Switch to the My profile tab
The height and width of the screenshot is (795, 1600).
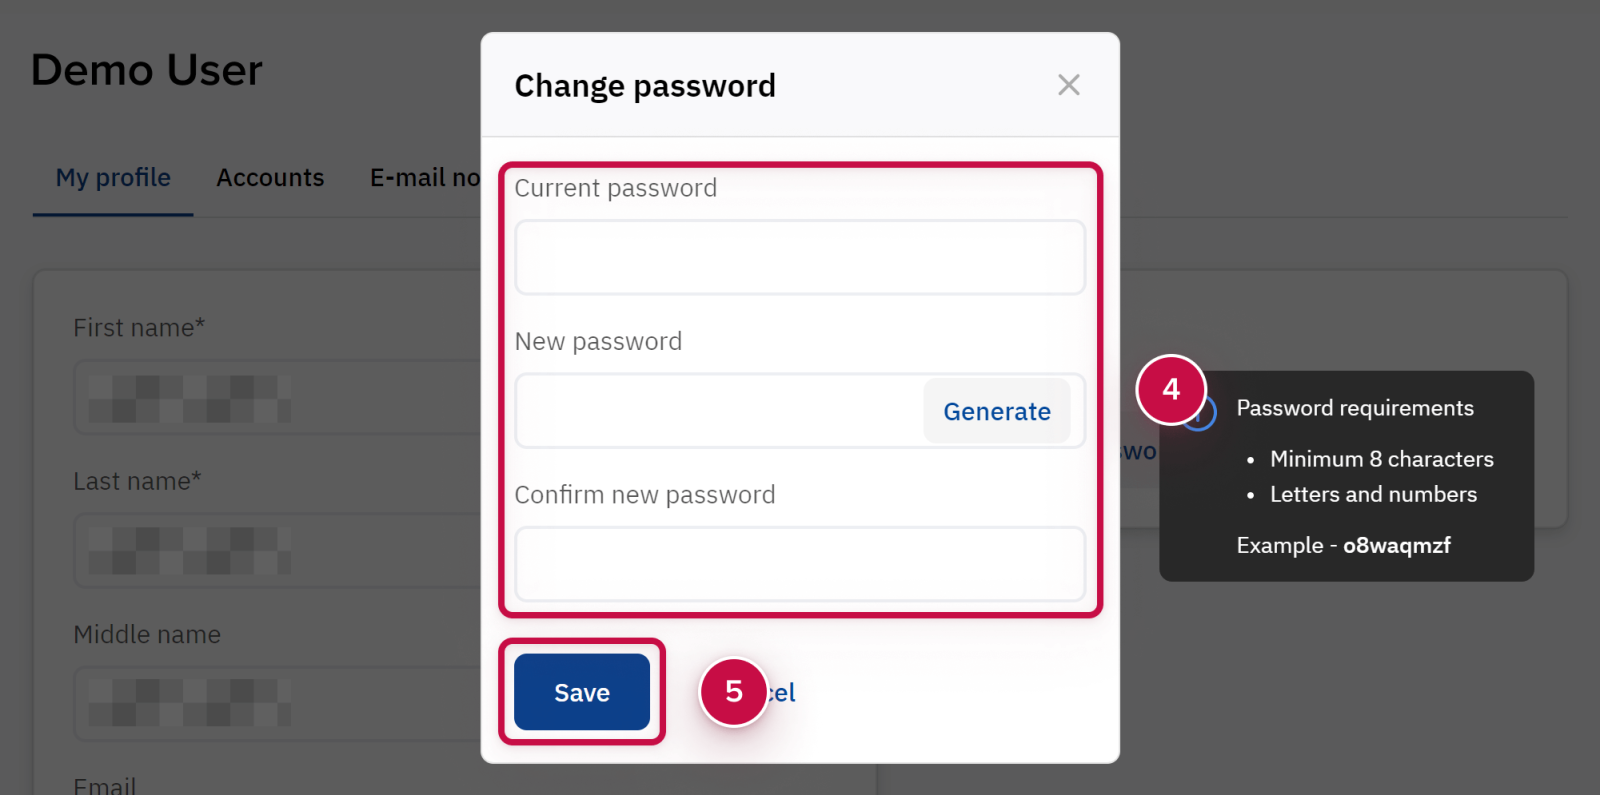[113, 178]
